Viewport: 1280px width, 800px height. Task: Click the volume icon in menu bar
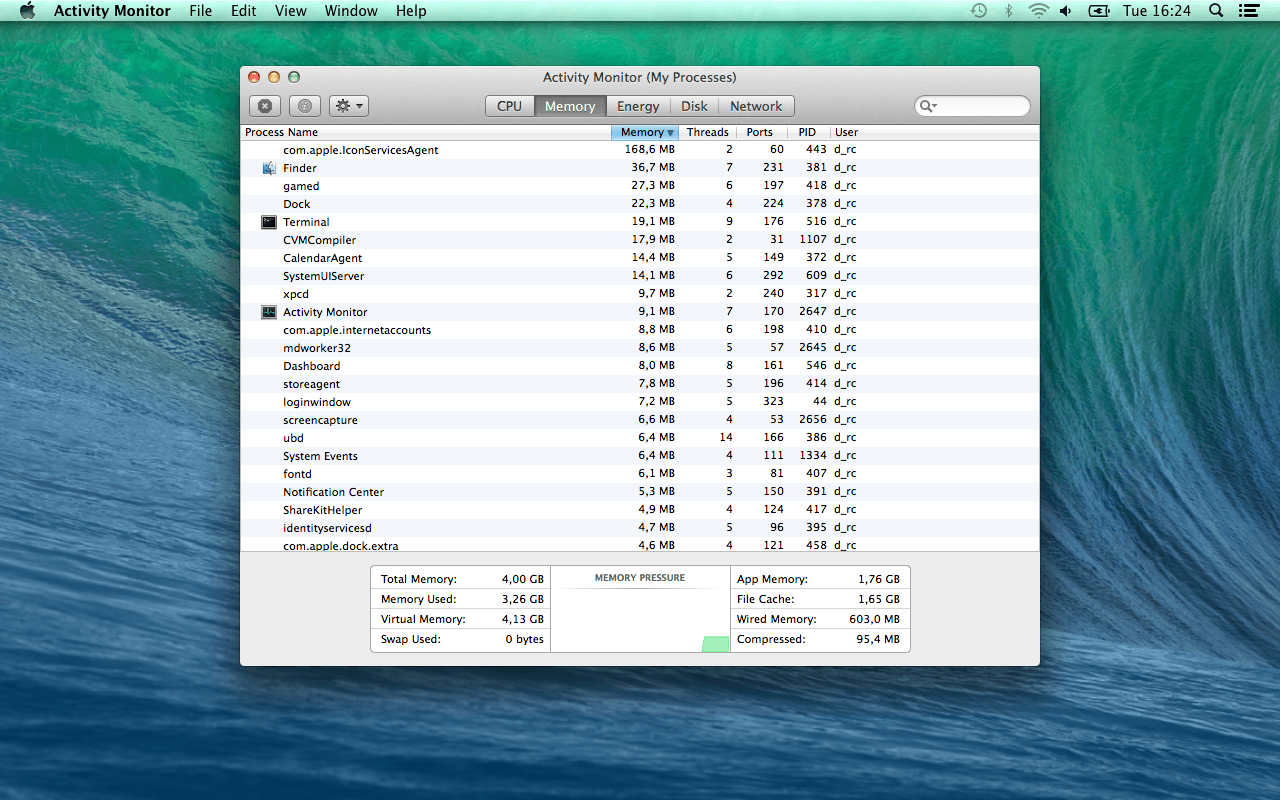click(x=1066, y=11)
